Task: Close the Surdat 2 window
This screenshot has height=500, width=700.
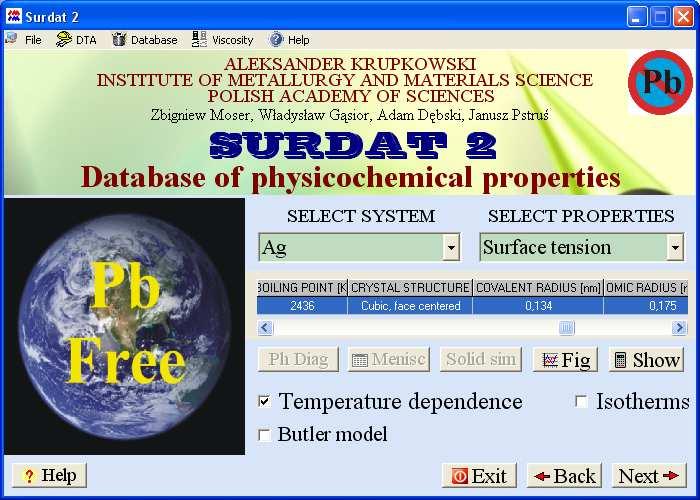Action: coord(683,17)
